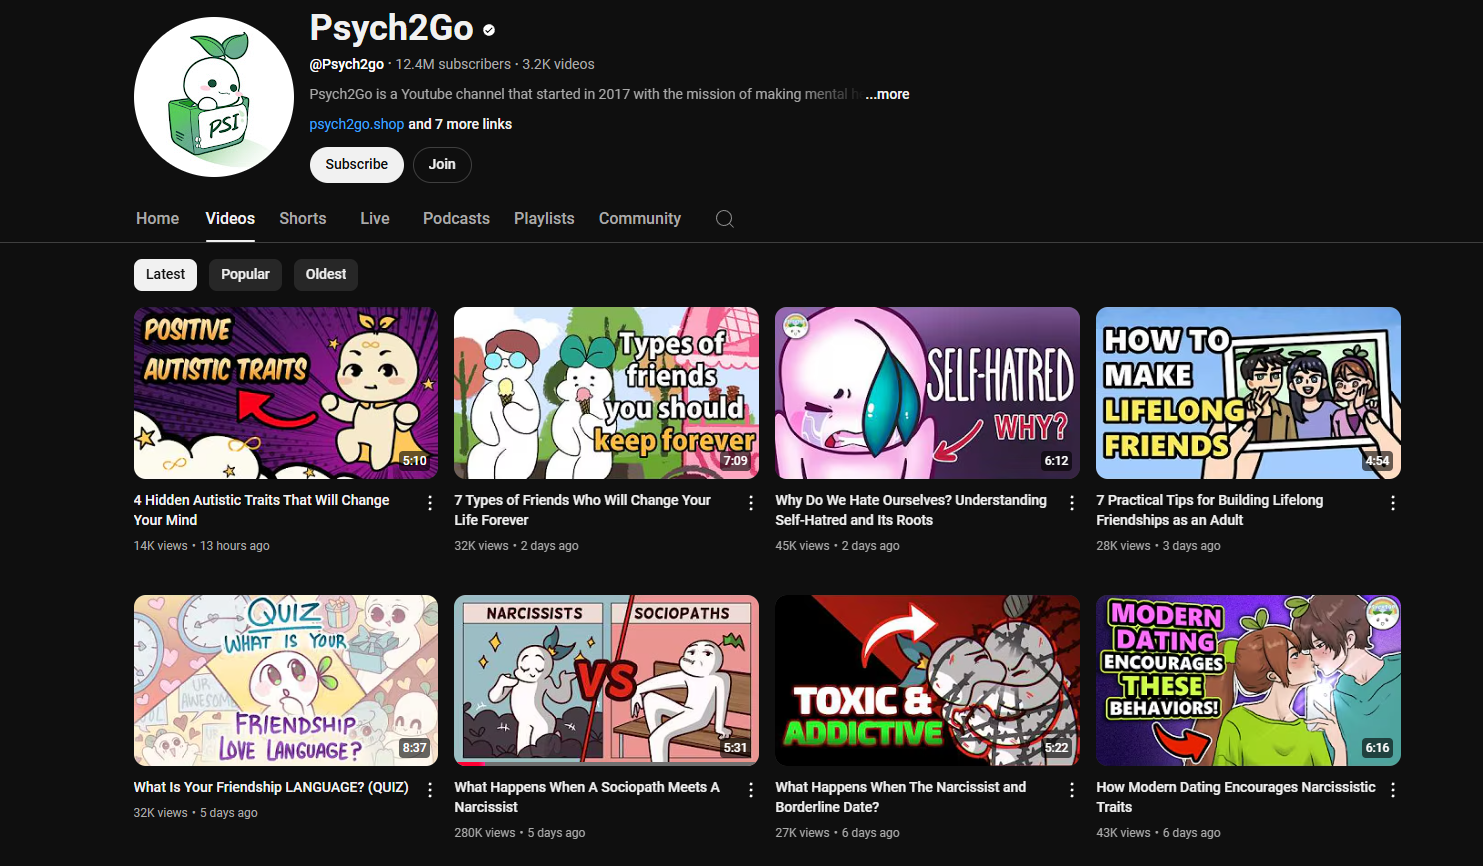Screen dimensions: 1483x866
Task: Click the verified badge next to Psych2Go
Action: (x=489, y=30)
